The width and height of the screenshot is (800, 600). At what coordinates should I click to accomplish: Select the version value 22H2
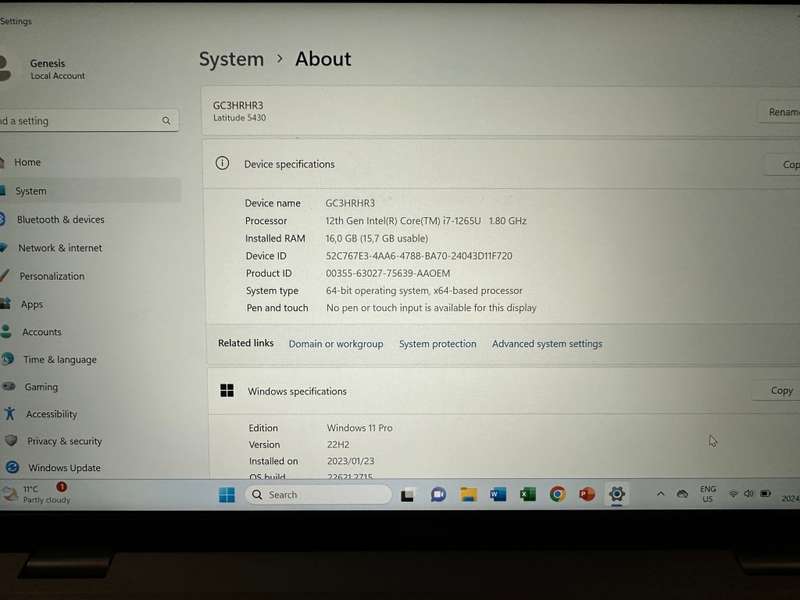[338, 445]
